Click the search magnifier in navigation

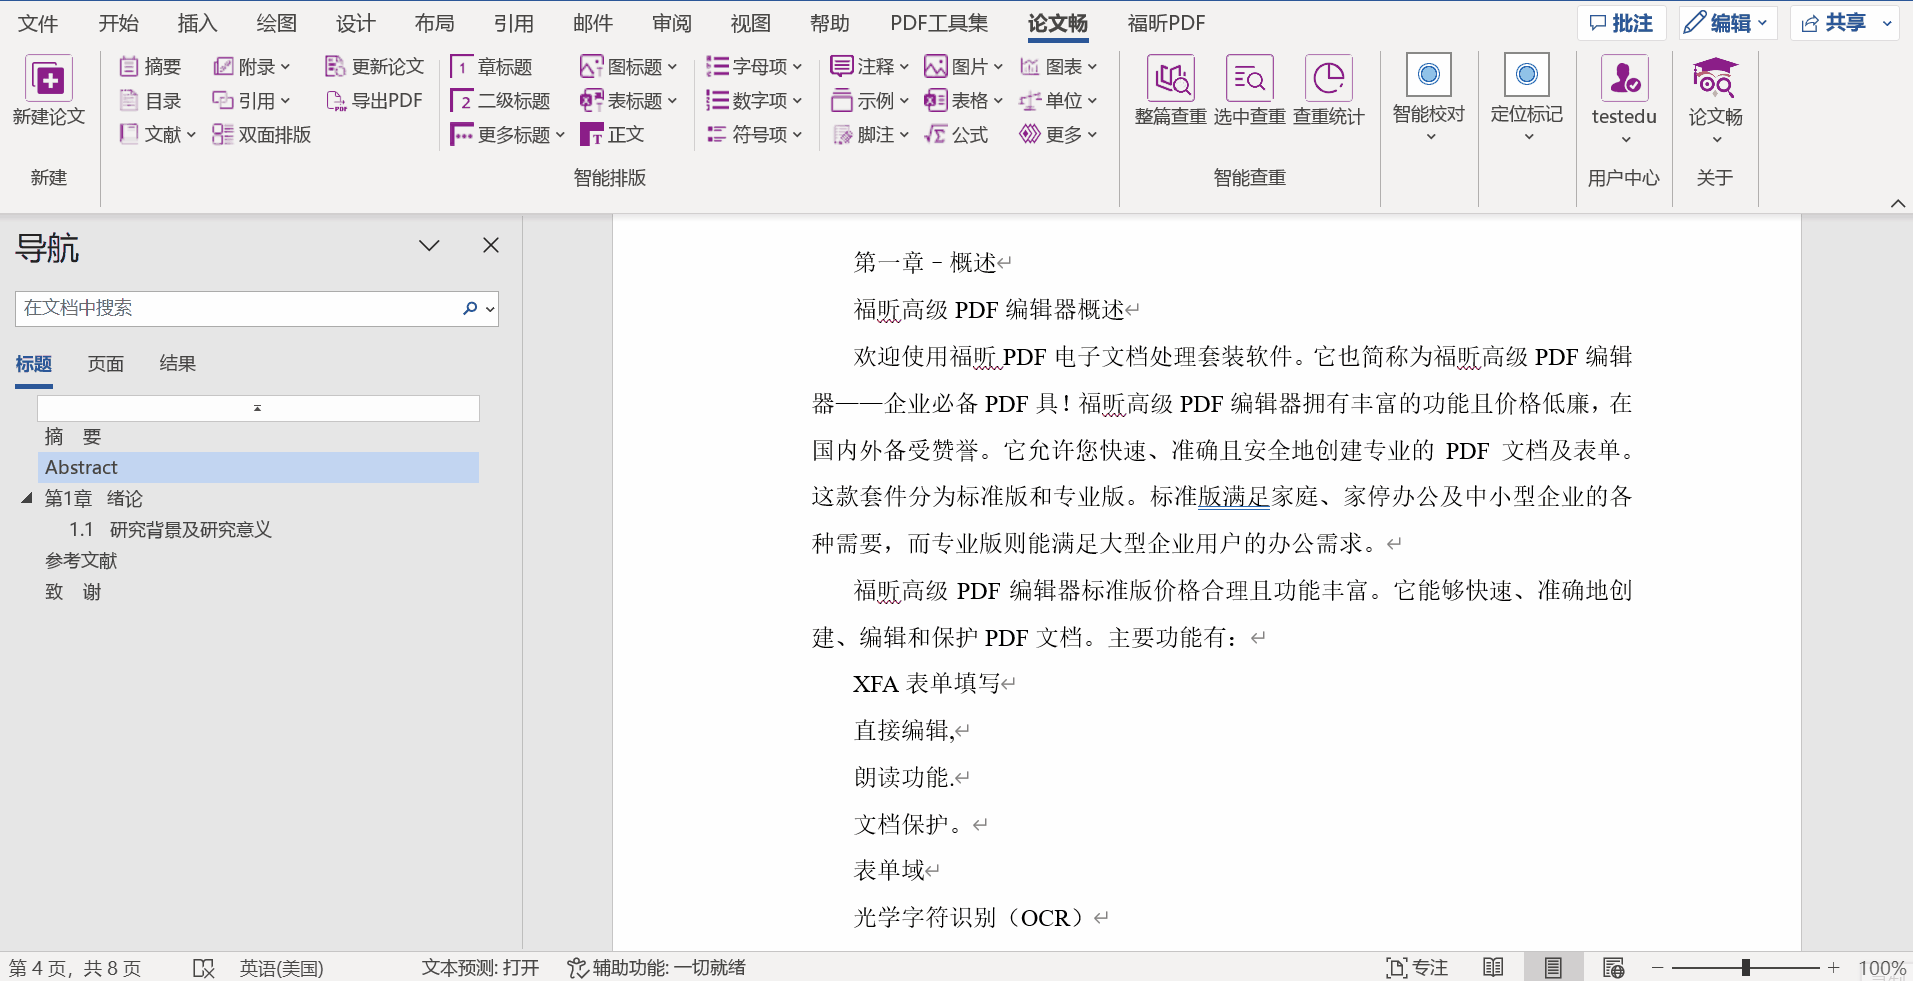click(x=470, y=309)
